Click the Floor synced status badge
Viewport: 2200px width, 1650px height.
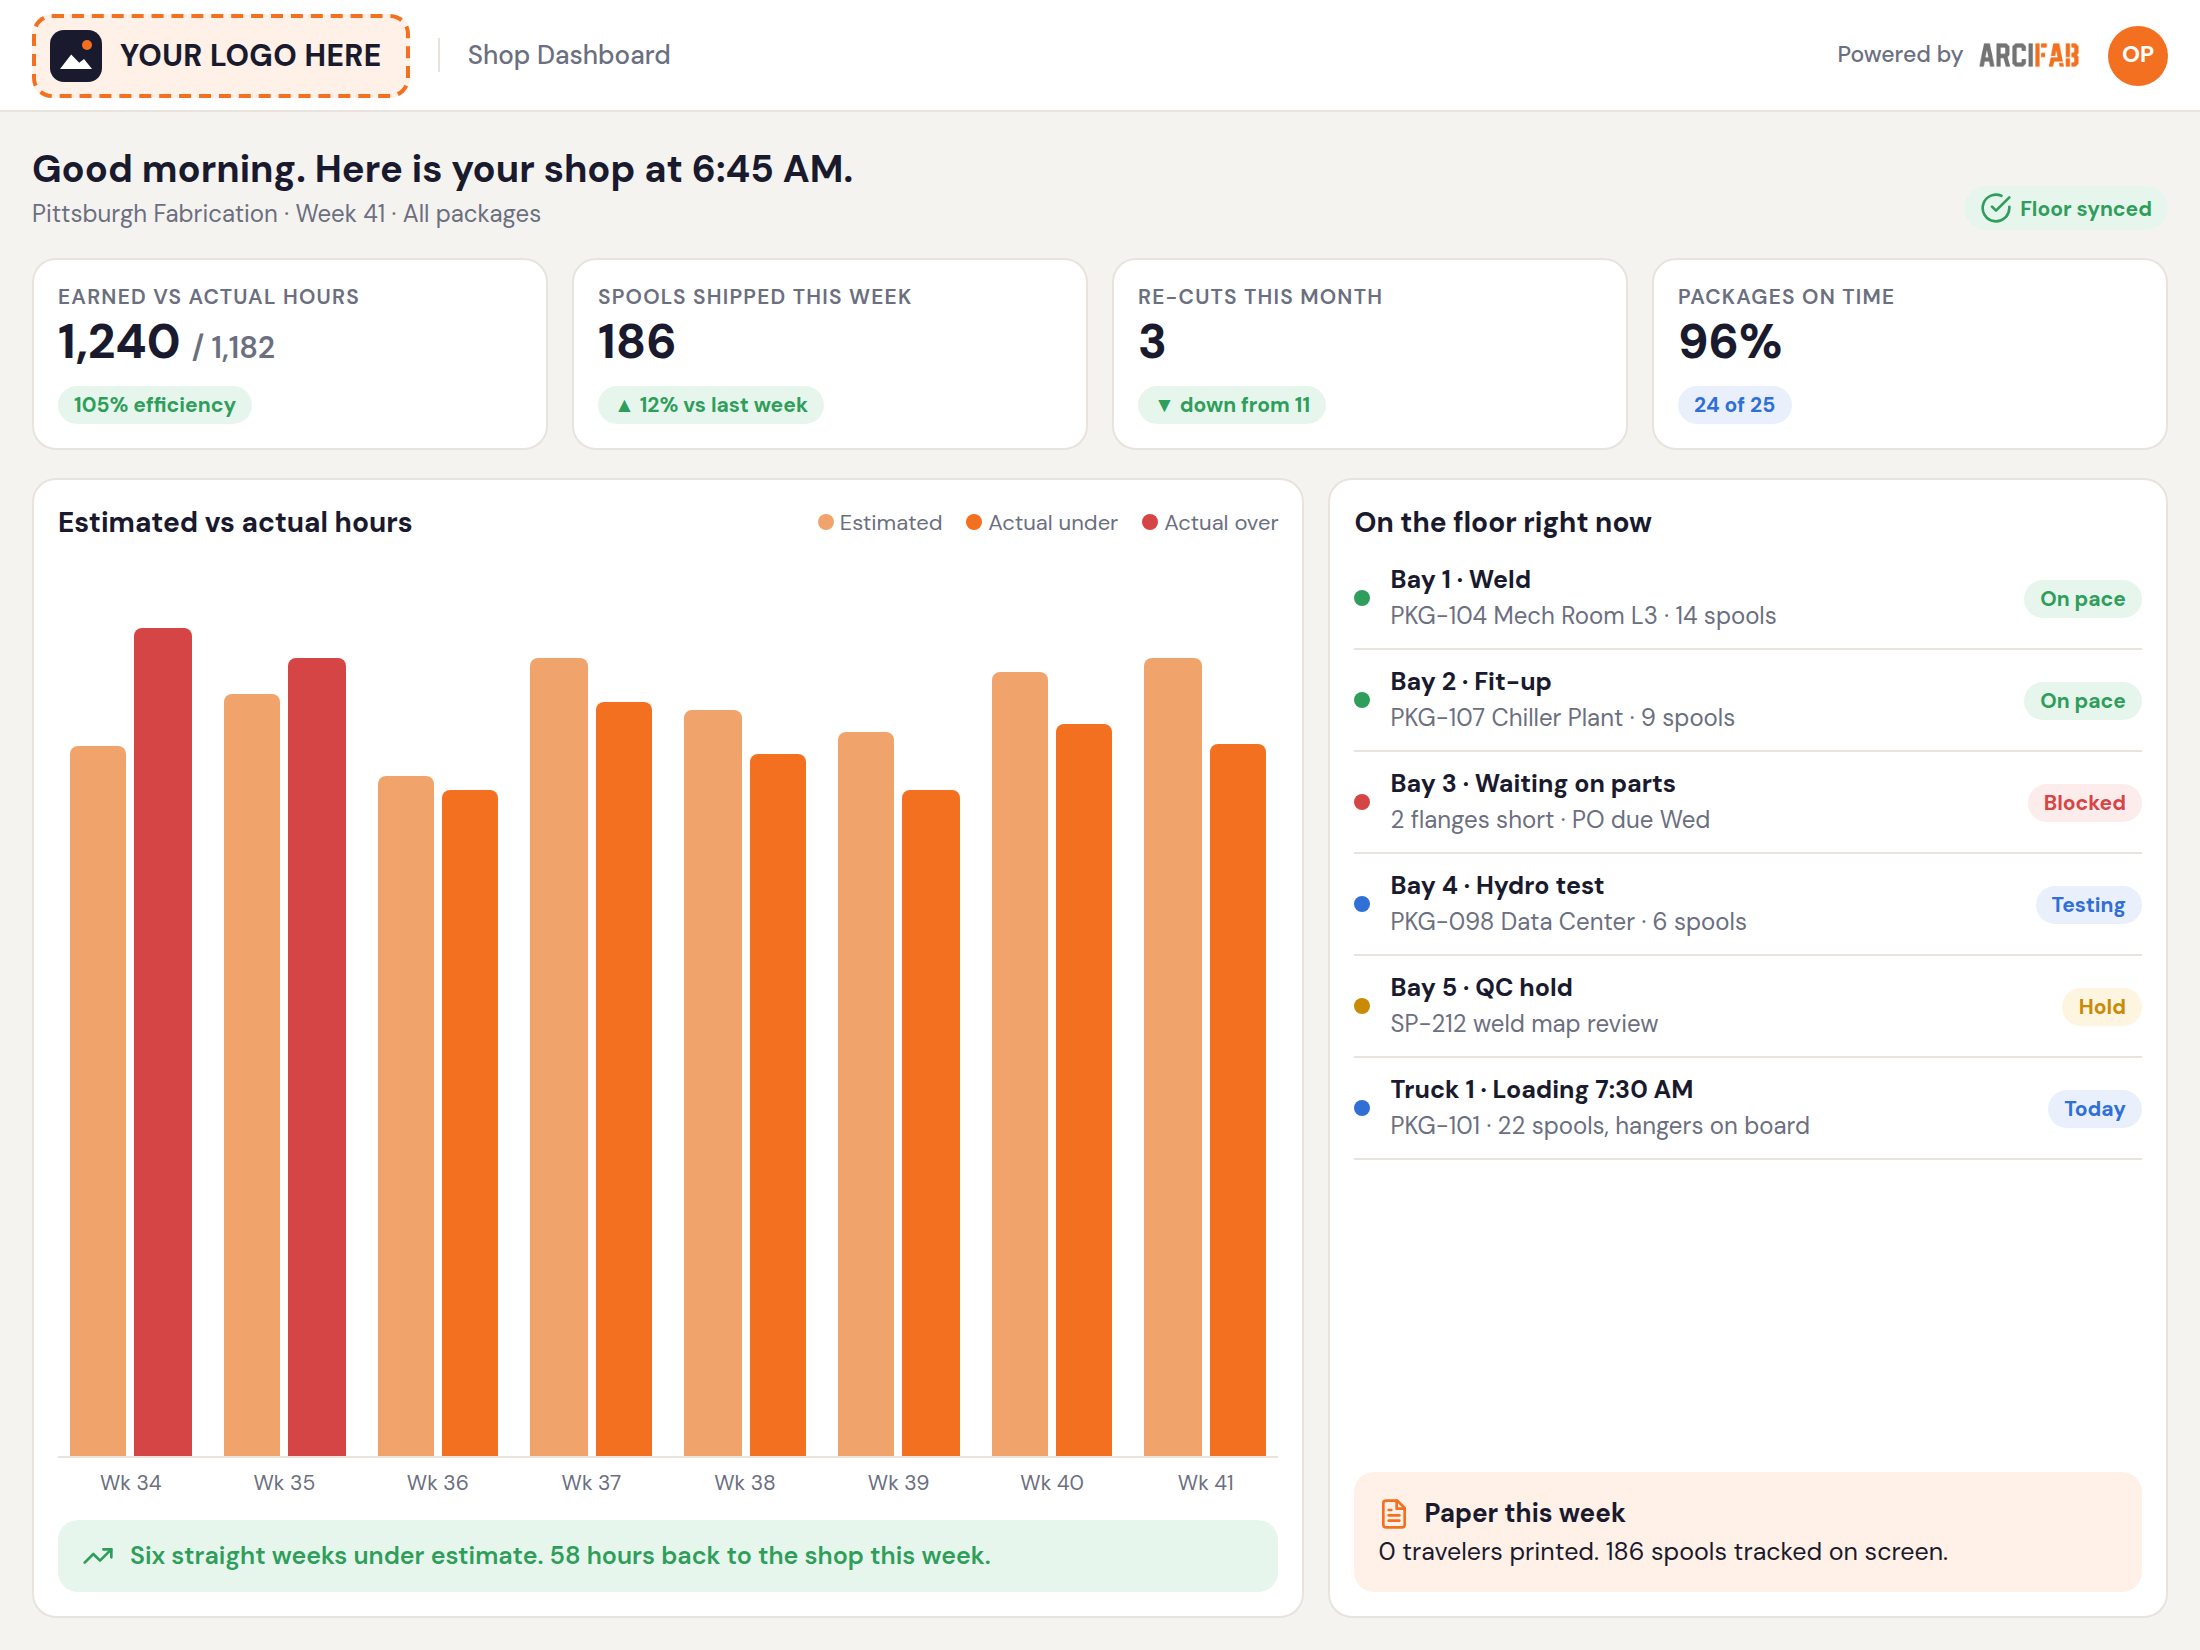pyautogui.click(x=2066, y=208)
